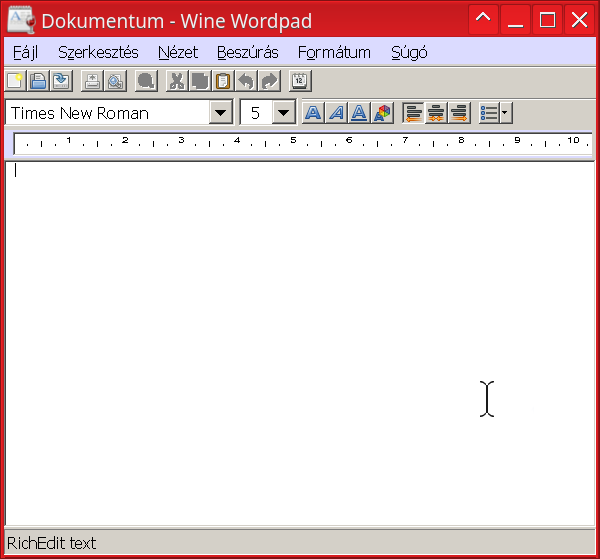600x559 pixels.
Task: Open print preview with magnifier icon
Action: tap(115, 81)
